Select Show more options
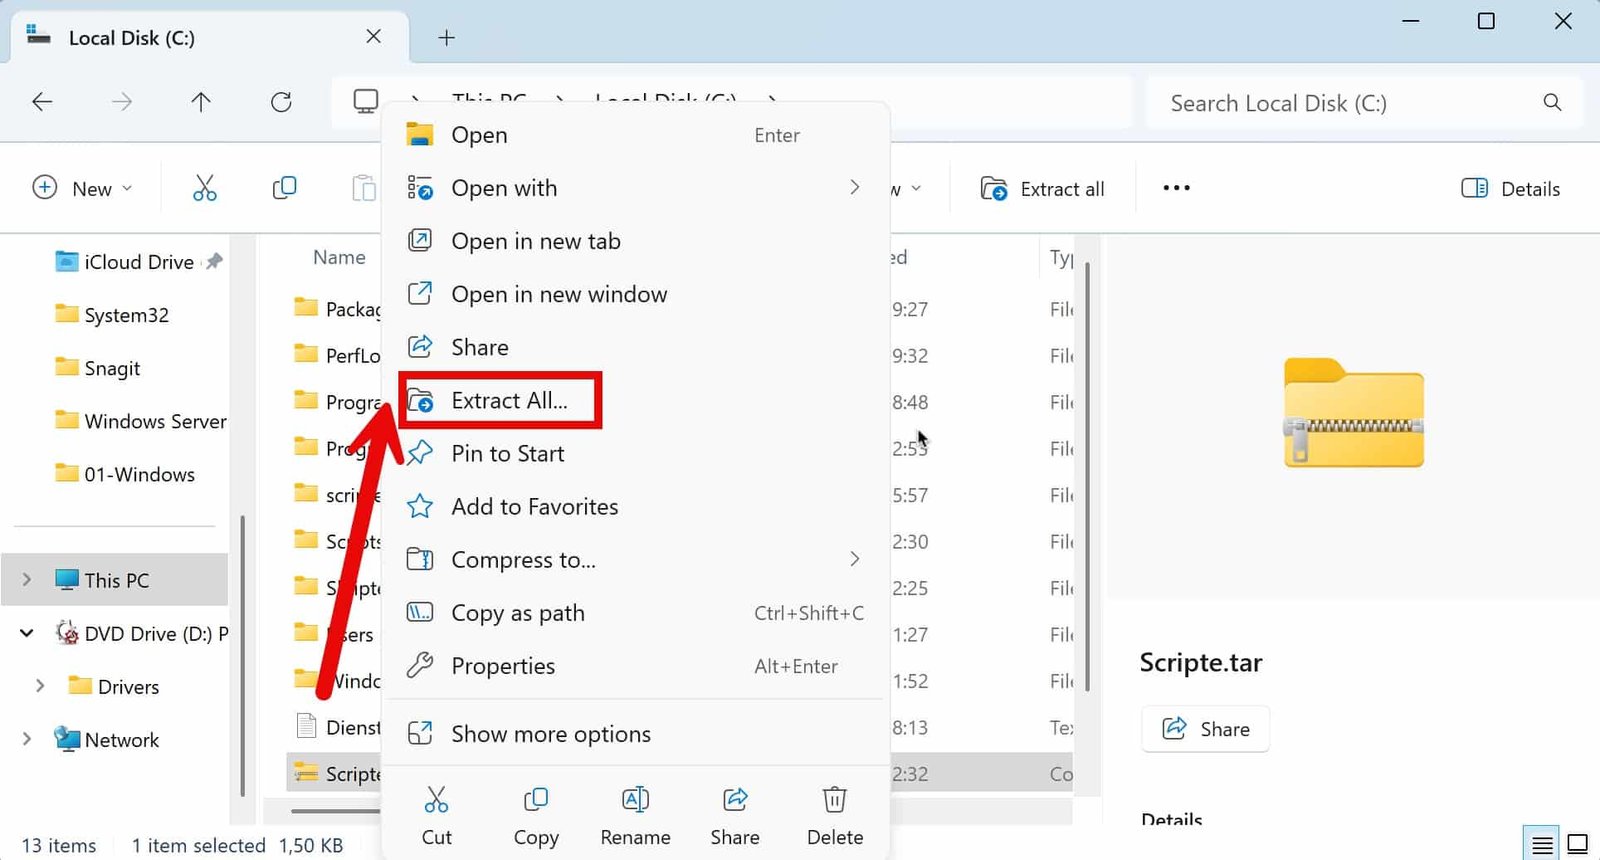This screenshot has width=1600, height=860. 636,733
